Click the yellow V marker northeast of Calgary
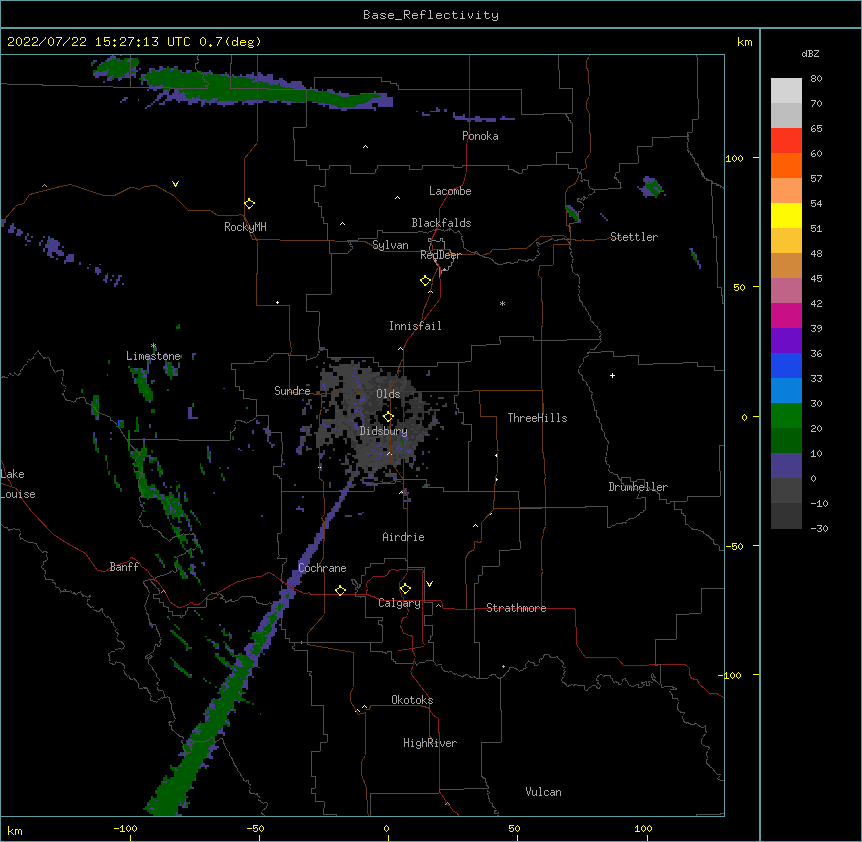 (429, 584)
